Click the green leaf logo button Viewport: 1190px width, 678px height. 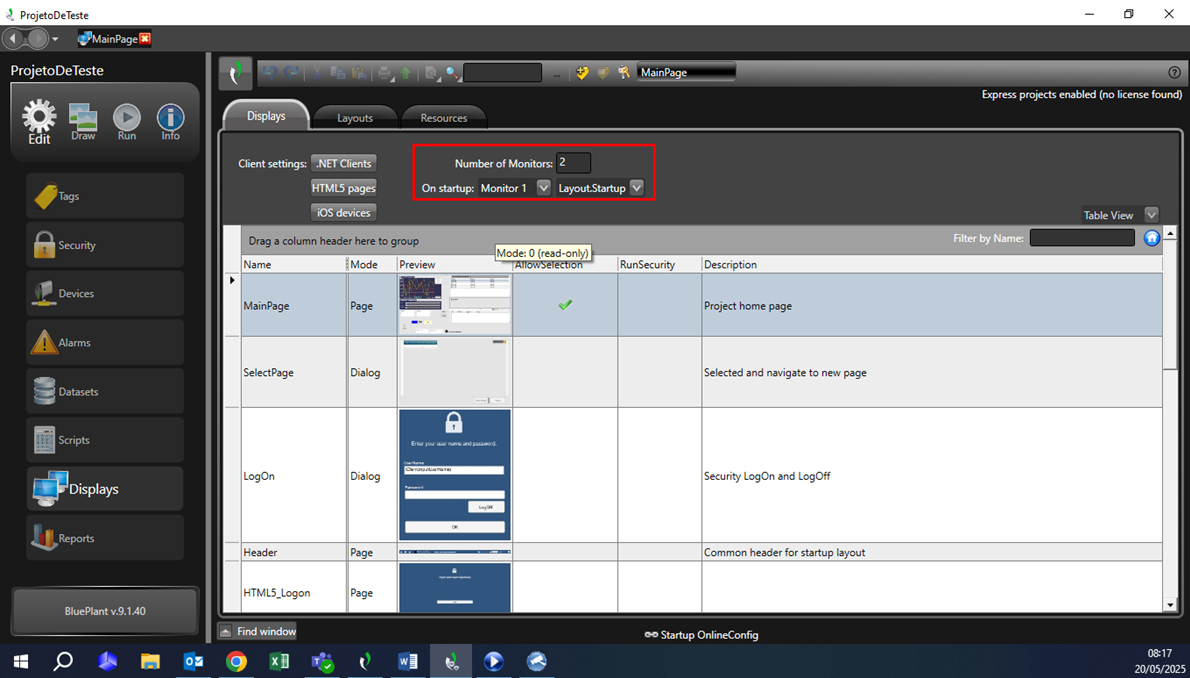click(236, 73)
